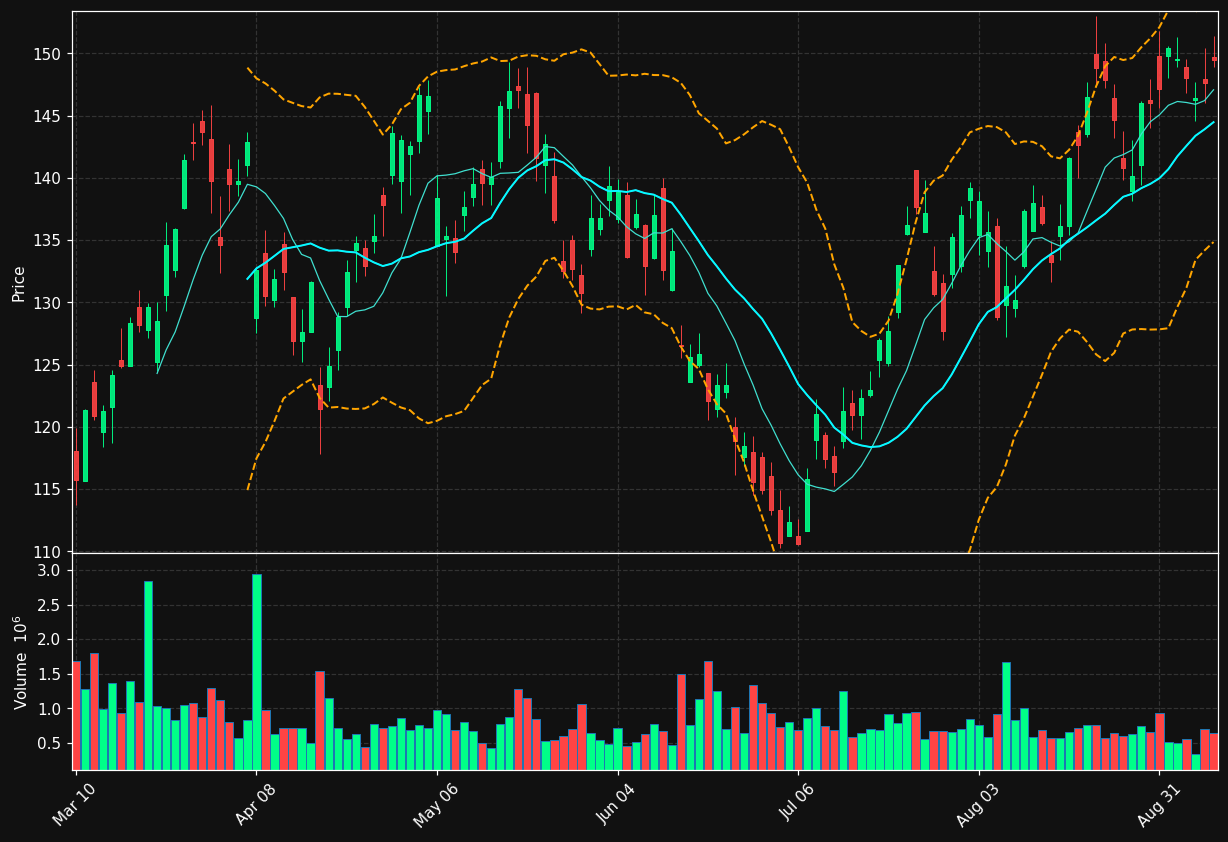Click the tallest green volume bar at Apr 08

point(257,672)
